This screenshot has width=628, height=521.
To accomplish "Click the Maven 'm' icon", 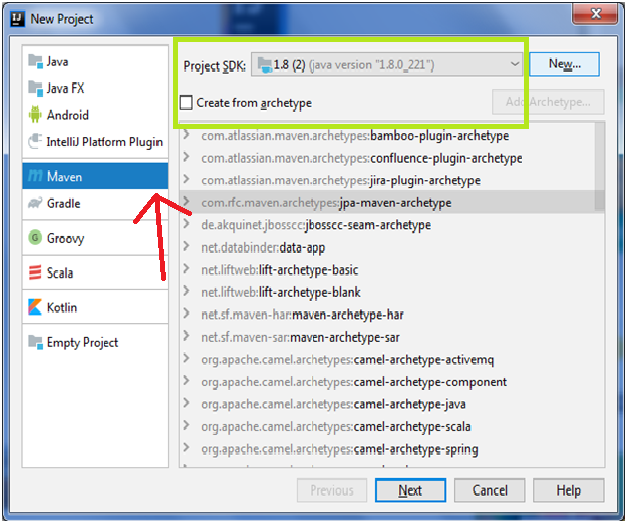I will 35,176.
